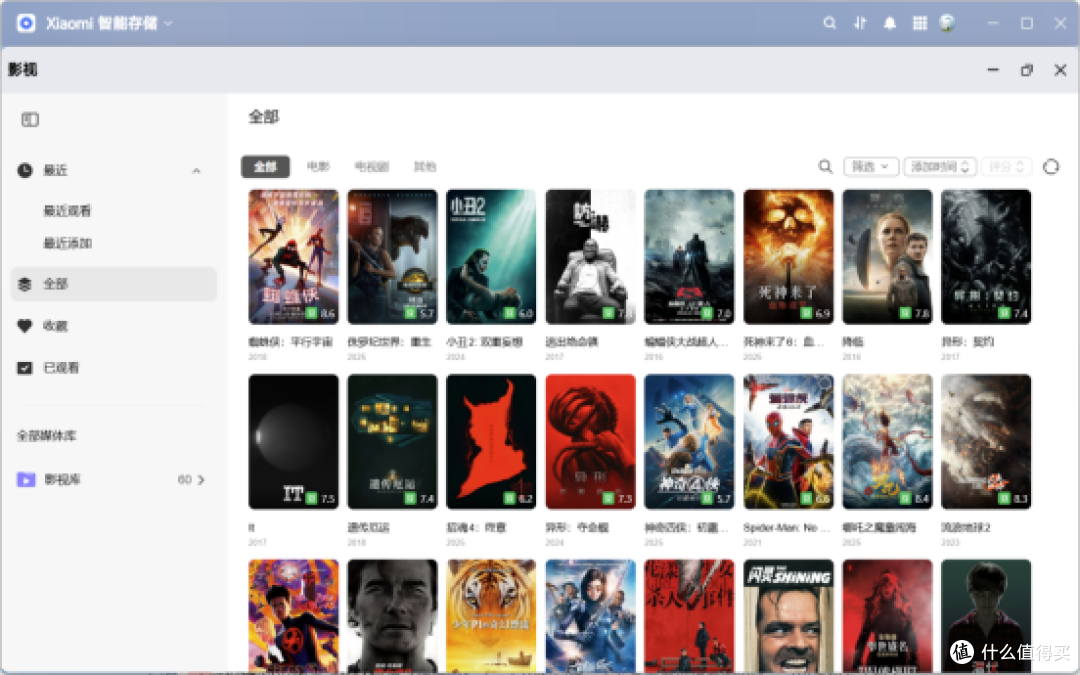Open the tiger Life of Pi poster
Viewport: 1080px width, 675px height.
click(491, 615)
